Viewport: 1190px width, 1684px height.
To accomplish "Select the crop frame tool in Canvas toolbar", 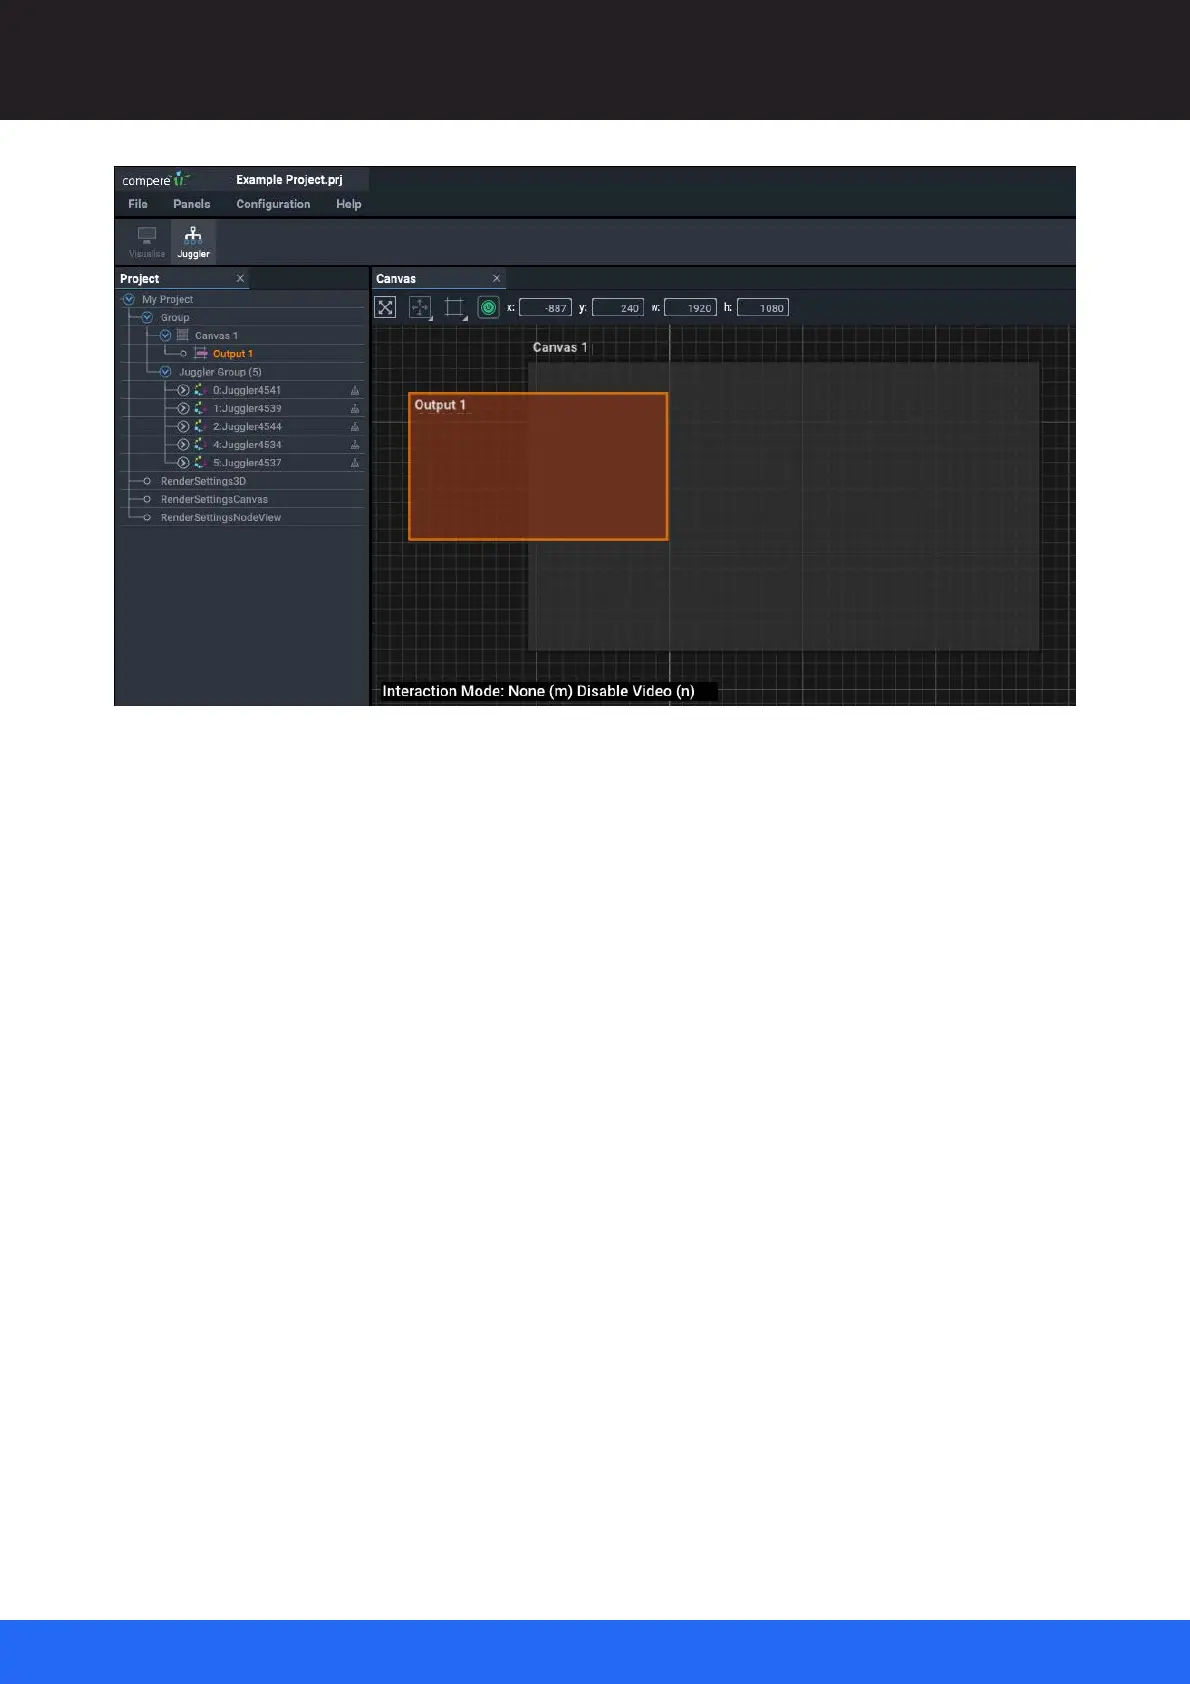I will click(454, 307).
